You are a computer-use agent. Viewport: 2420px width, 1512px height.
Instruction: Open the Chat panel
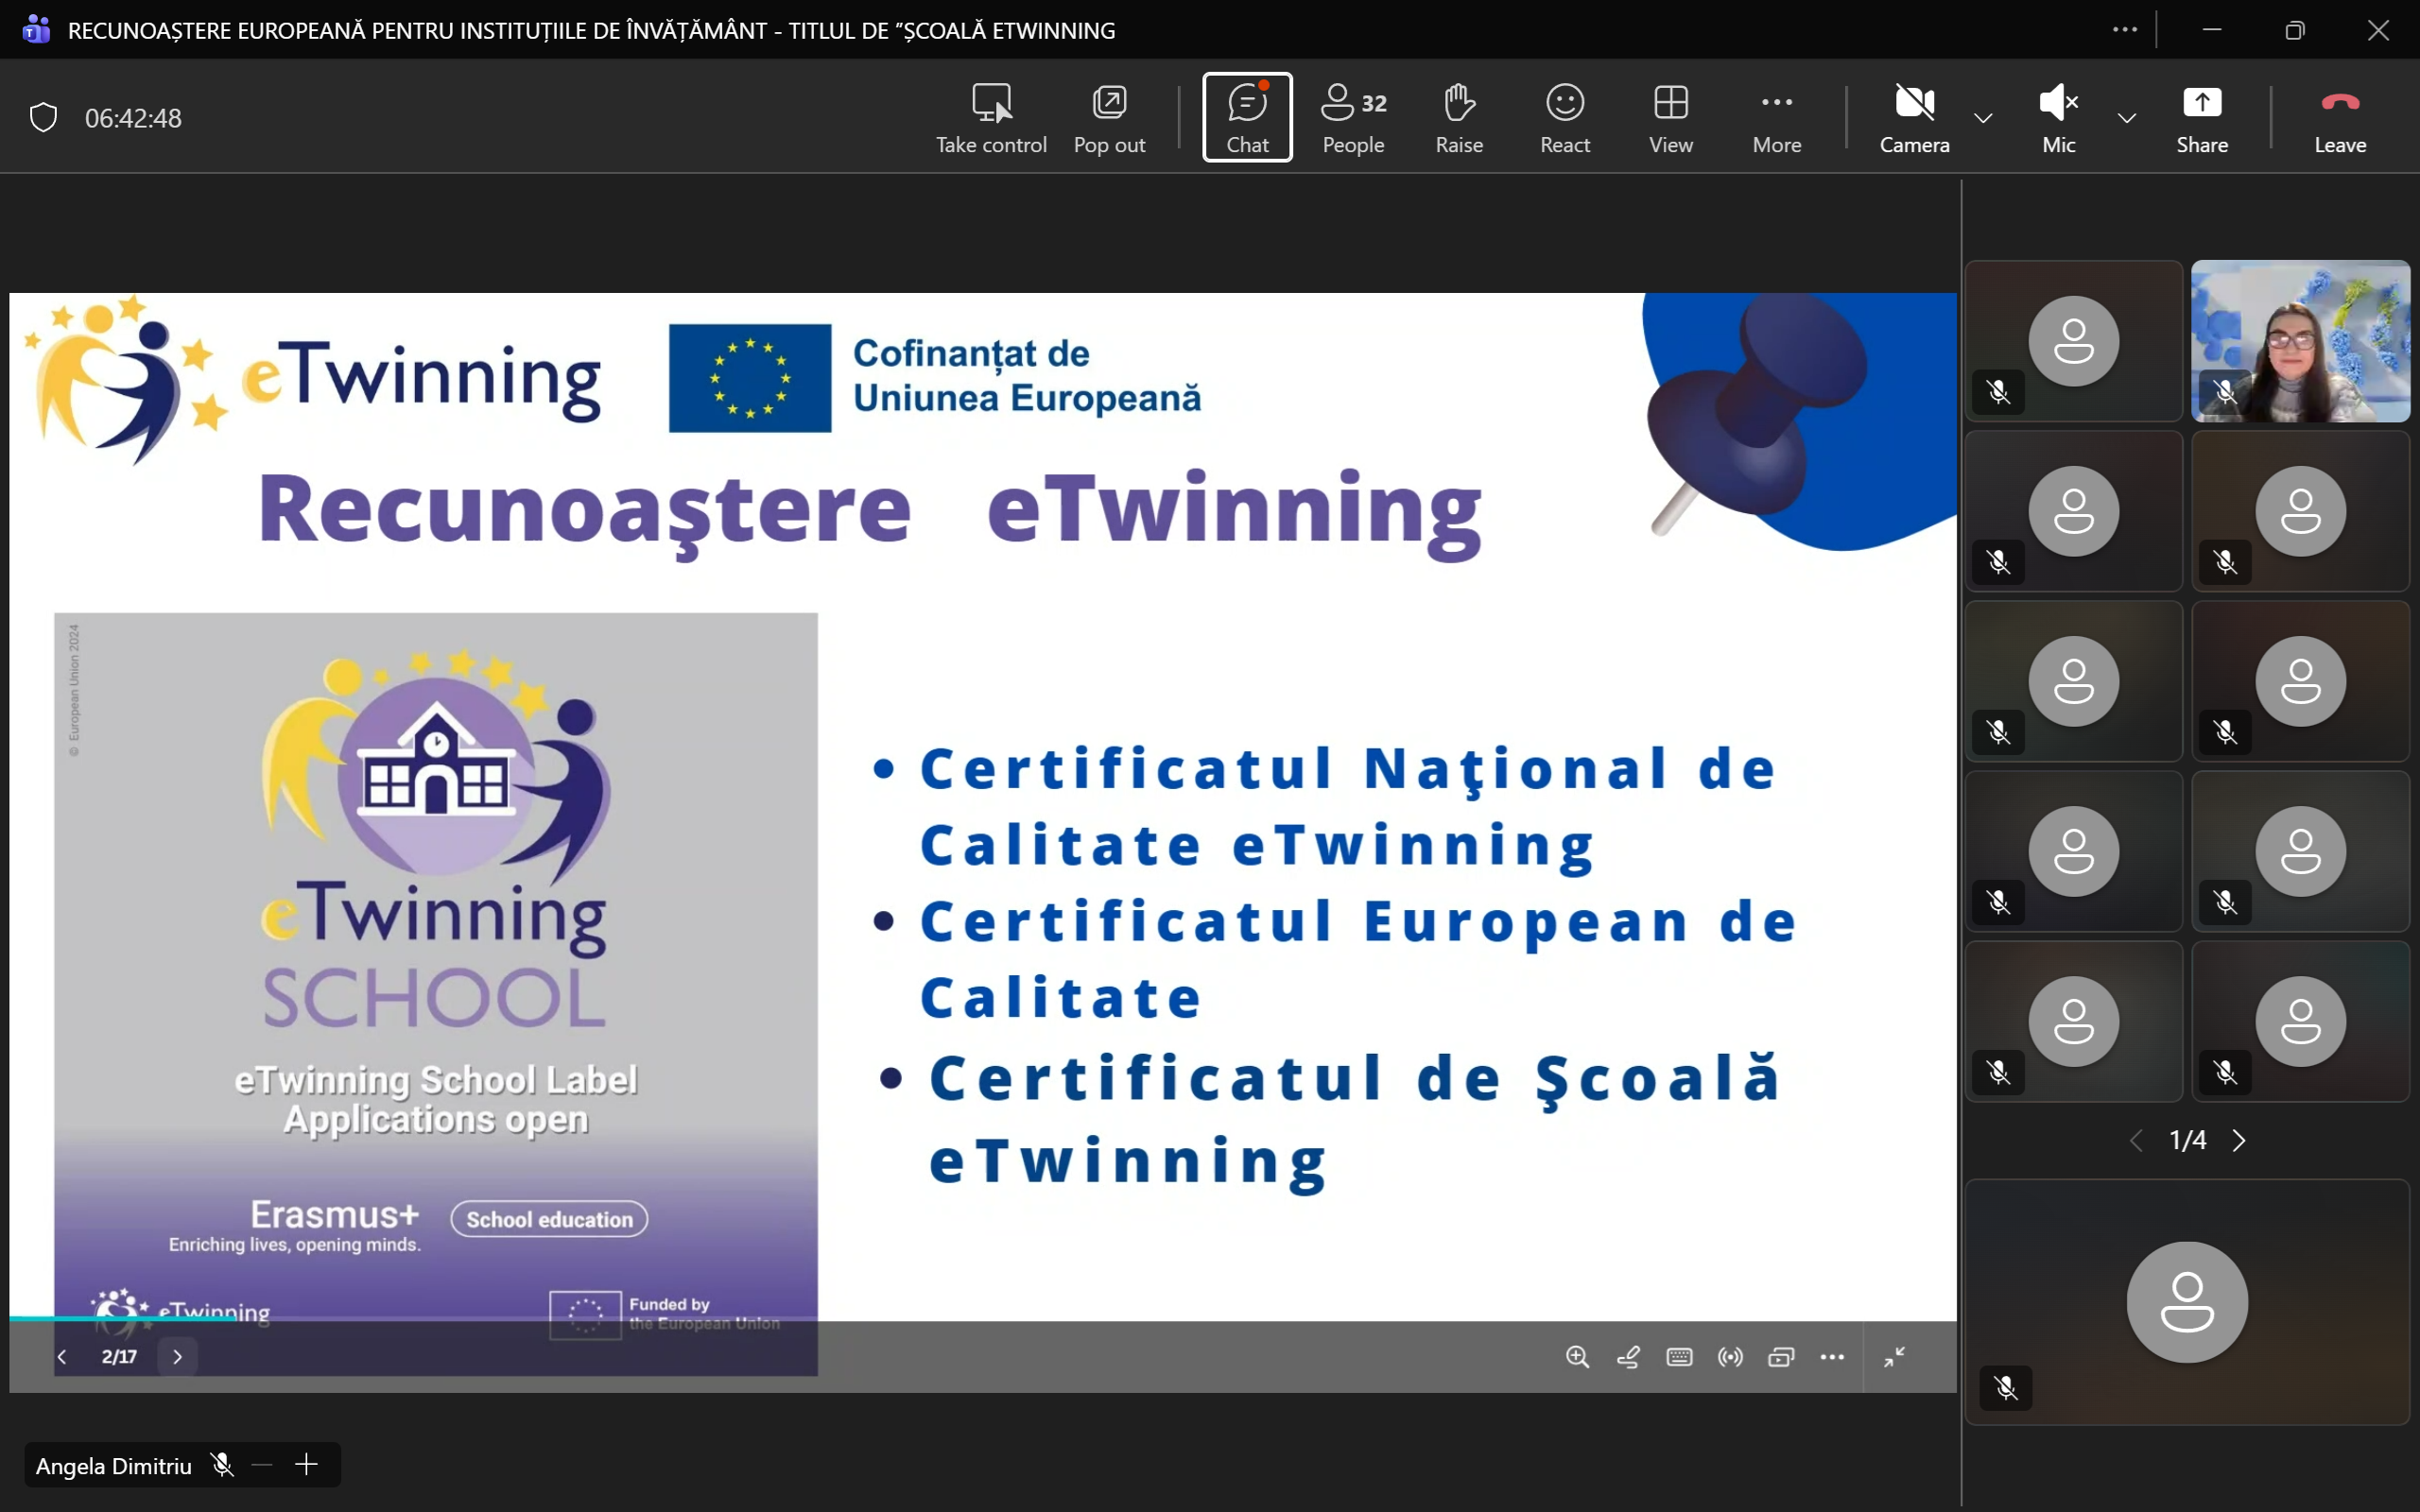point(1247,117)
